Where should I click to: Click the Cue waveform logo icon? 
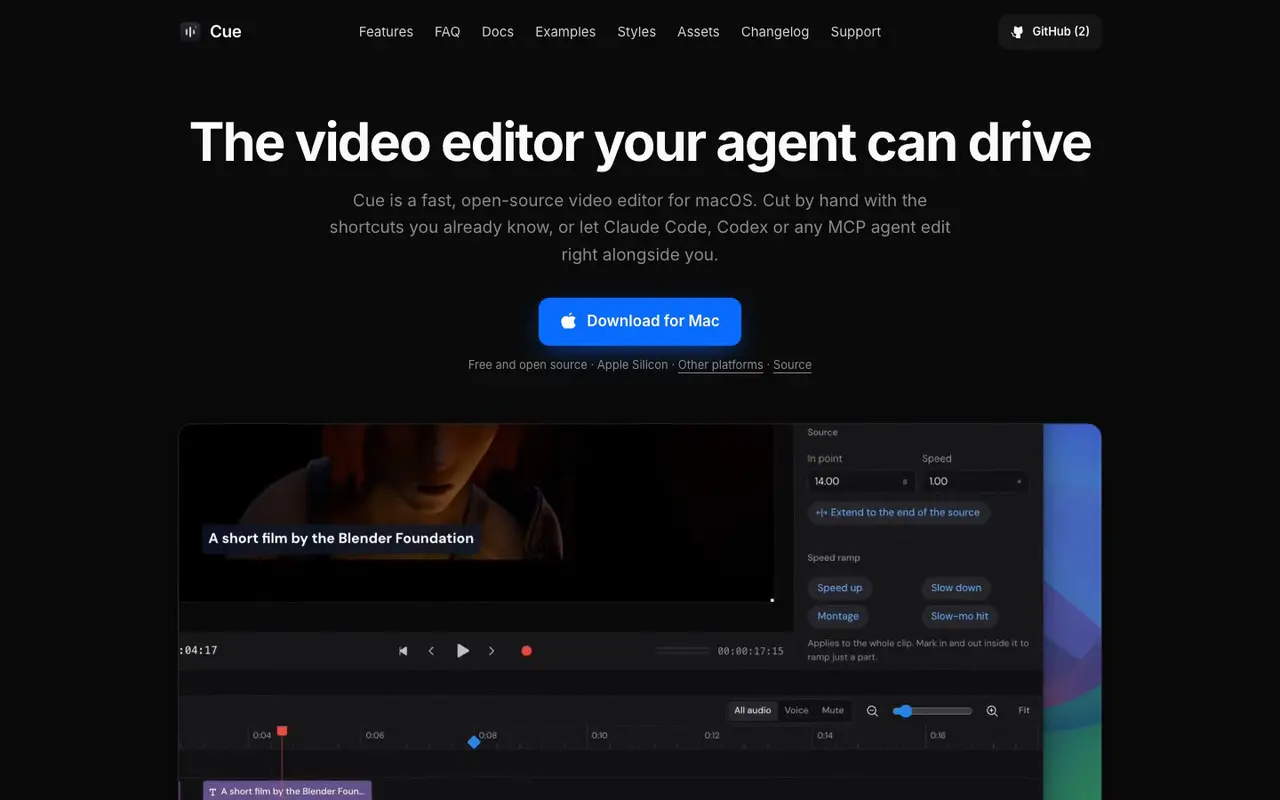190,32
